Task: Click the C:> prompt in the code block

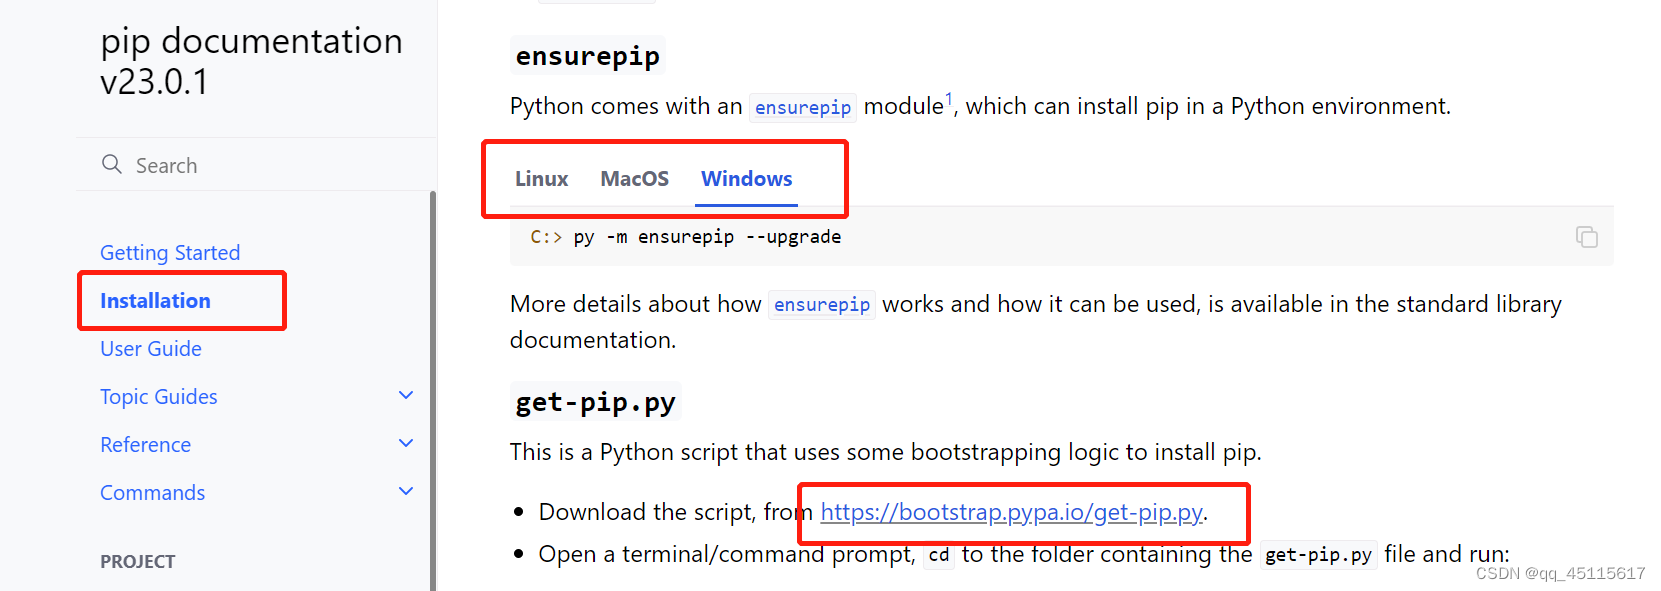Action: pos(544,237)
